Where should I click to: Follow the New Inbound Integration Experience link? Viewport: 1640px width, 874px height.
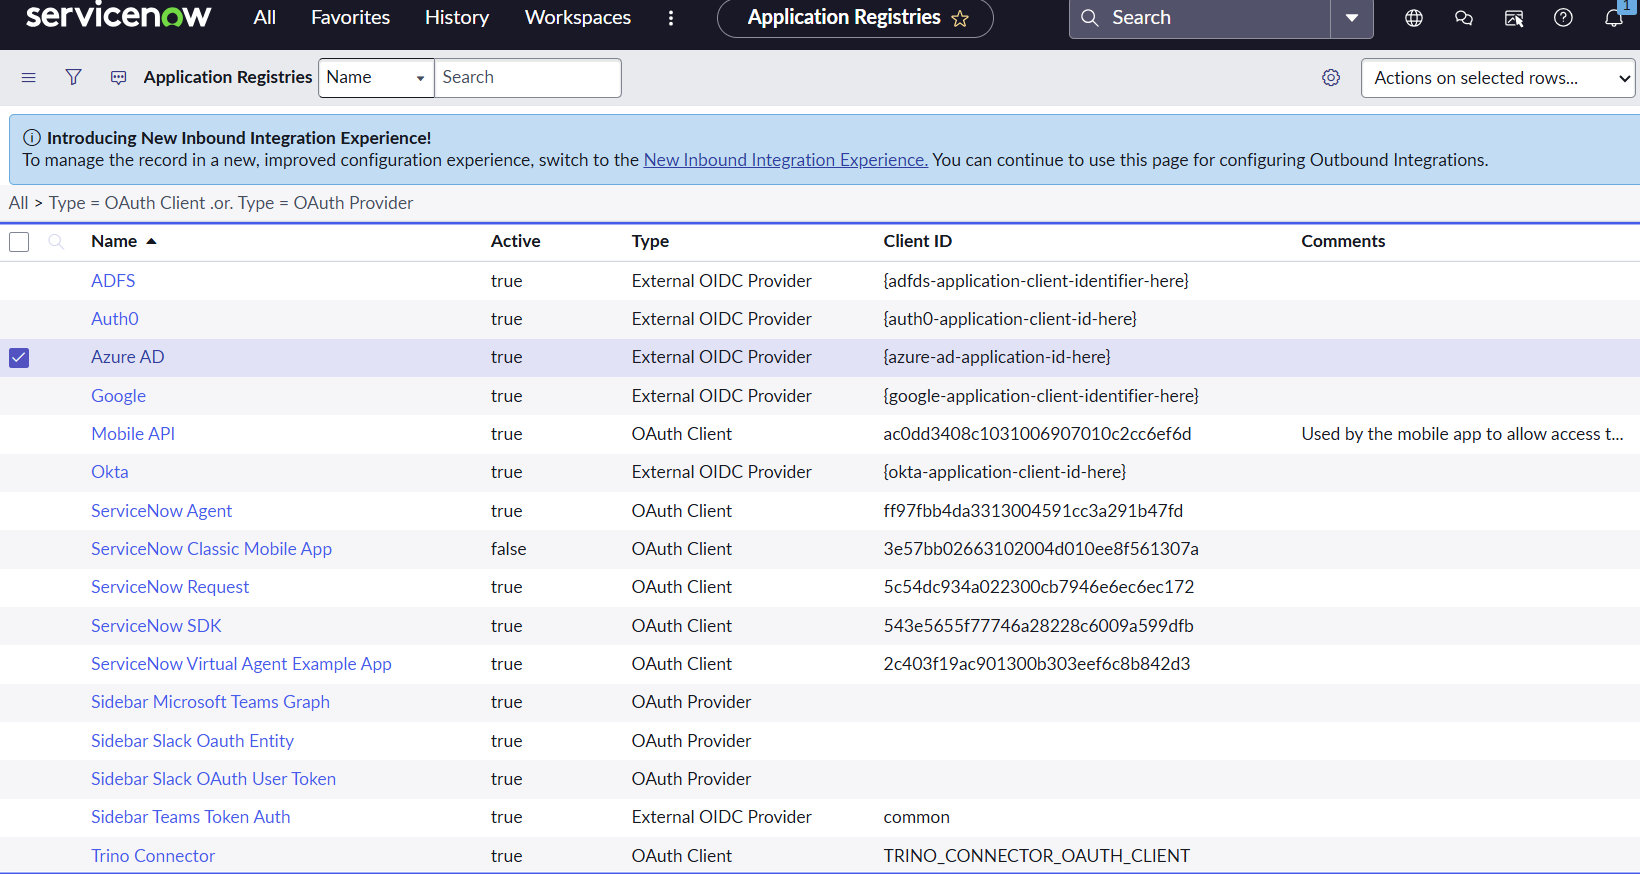785,160
